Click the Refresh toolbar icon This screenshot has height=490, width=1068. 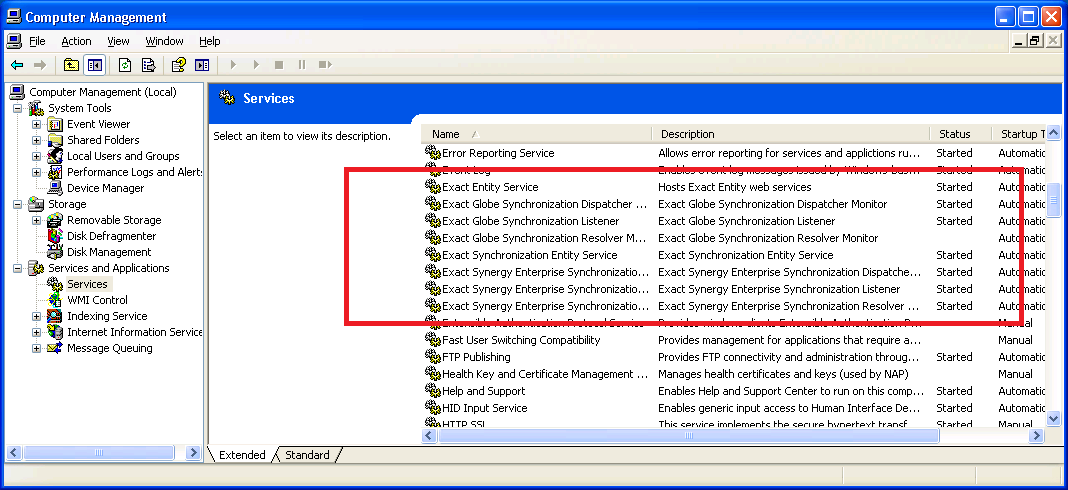point(125,65)
